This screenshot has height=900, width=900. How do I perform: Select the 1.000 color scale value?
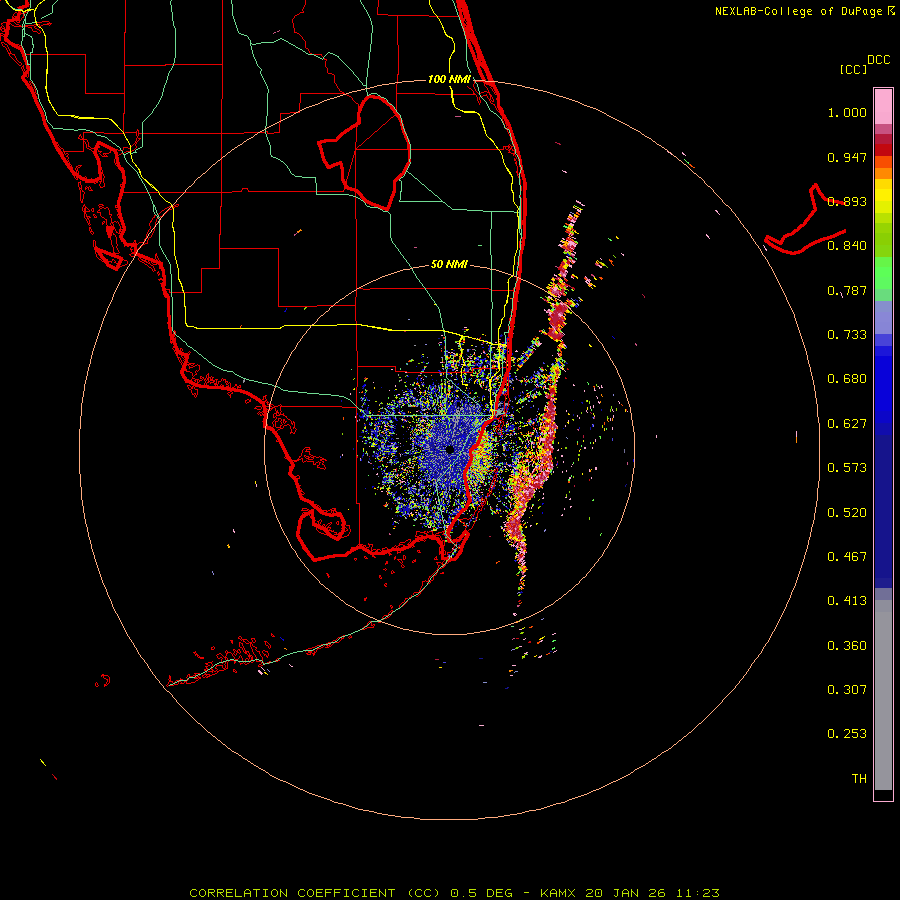847,112
